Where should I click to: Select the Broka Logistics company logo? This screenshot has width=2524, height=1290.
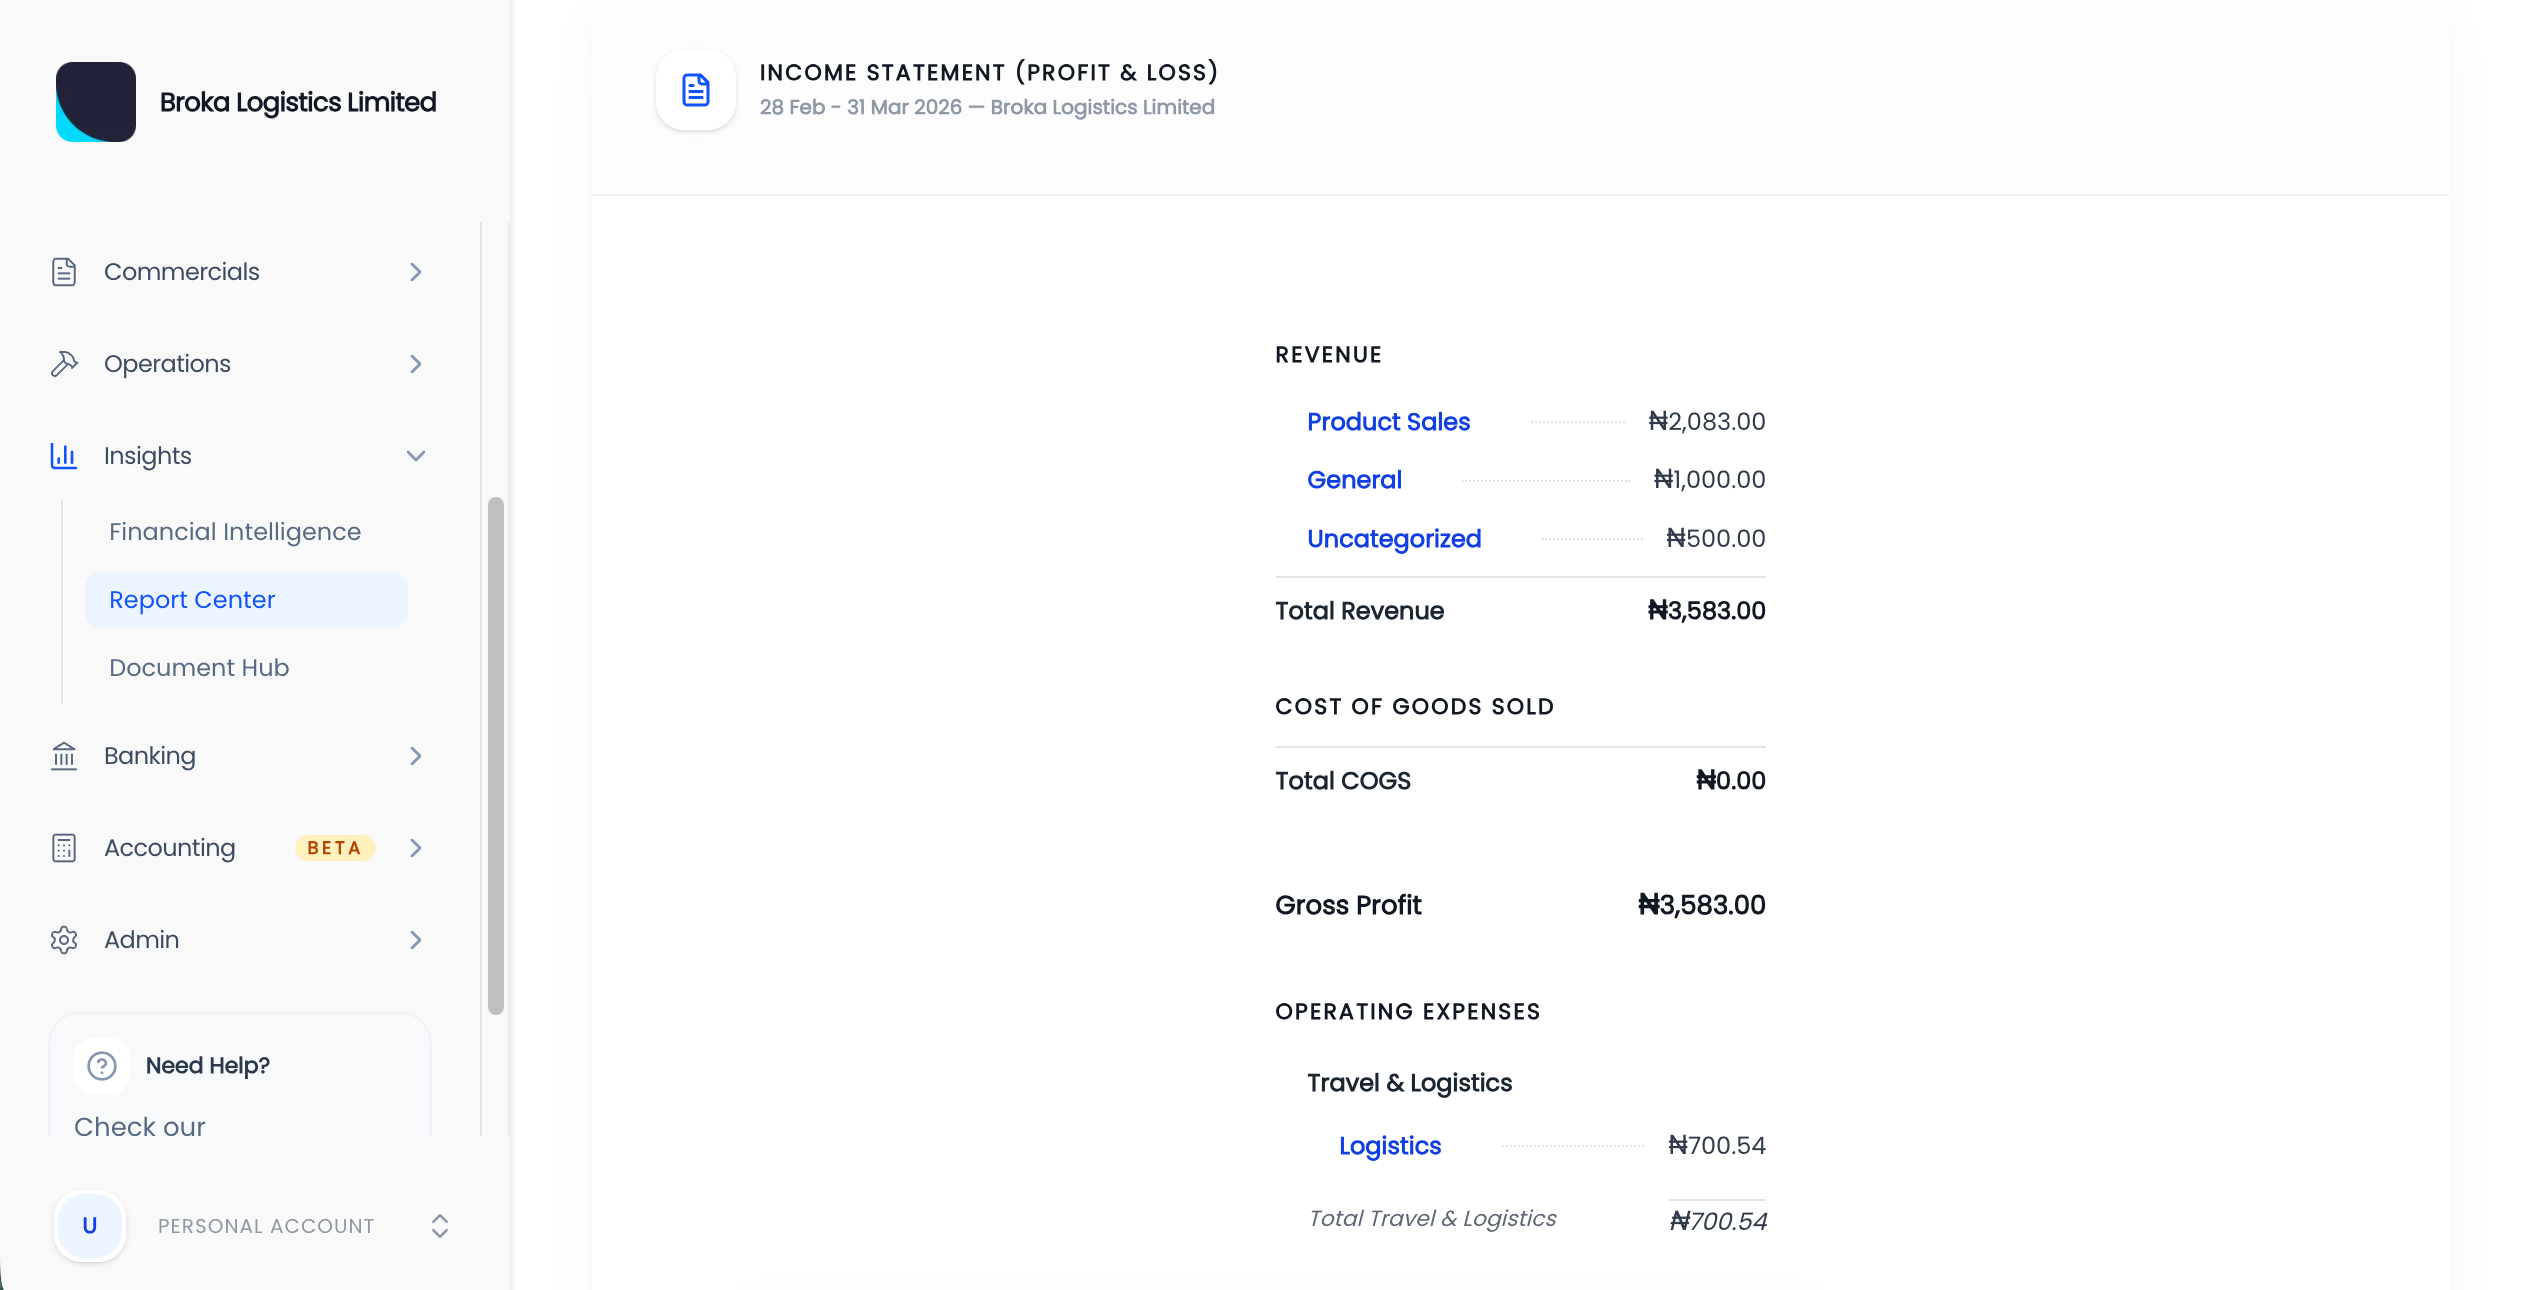pyautogui.click(x=97, y=101)
